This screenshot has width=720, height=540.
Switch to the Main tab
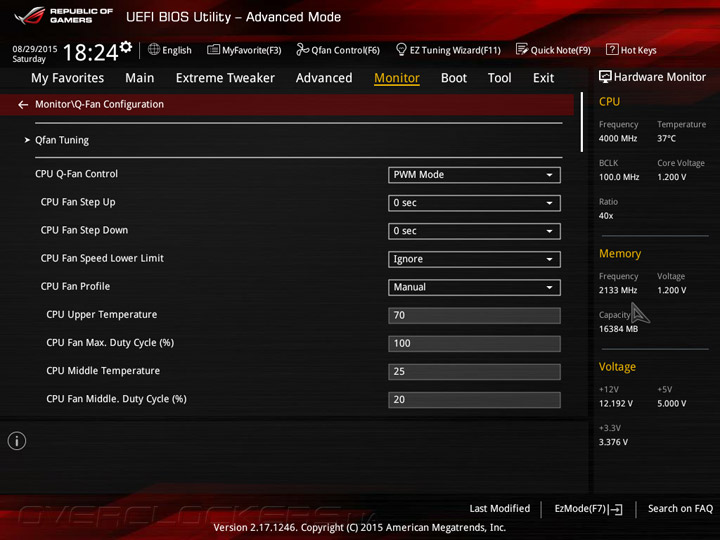pyautogui.click(x=140, y=78)
